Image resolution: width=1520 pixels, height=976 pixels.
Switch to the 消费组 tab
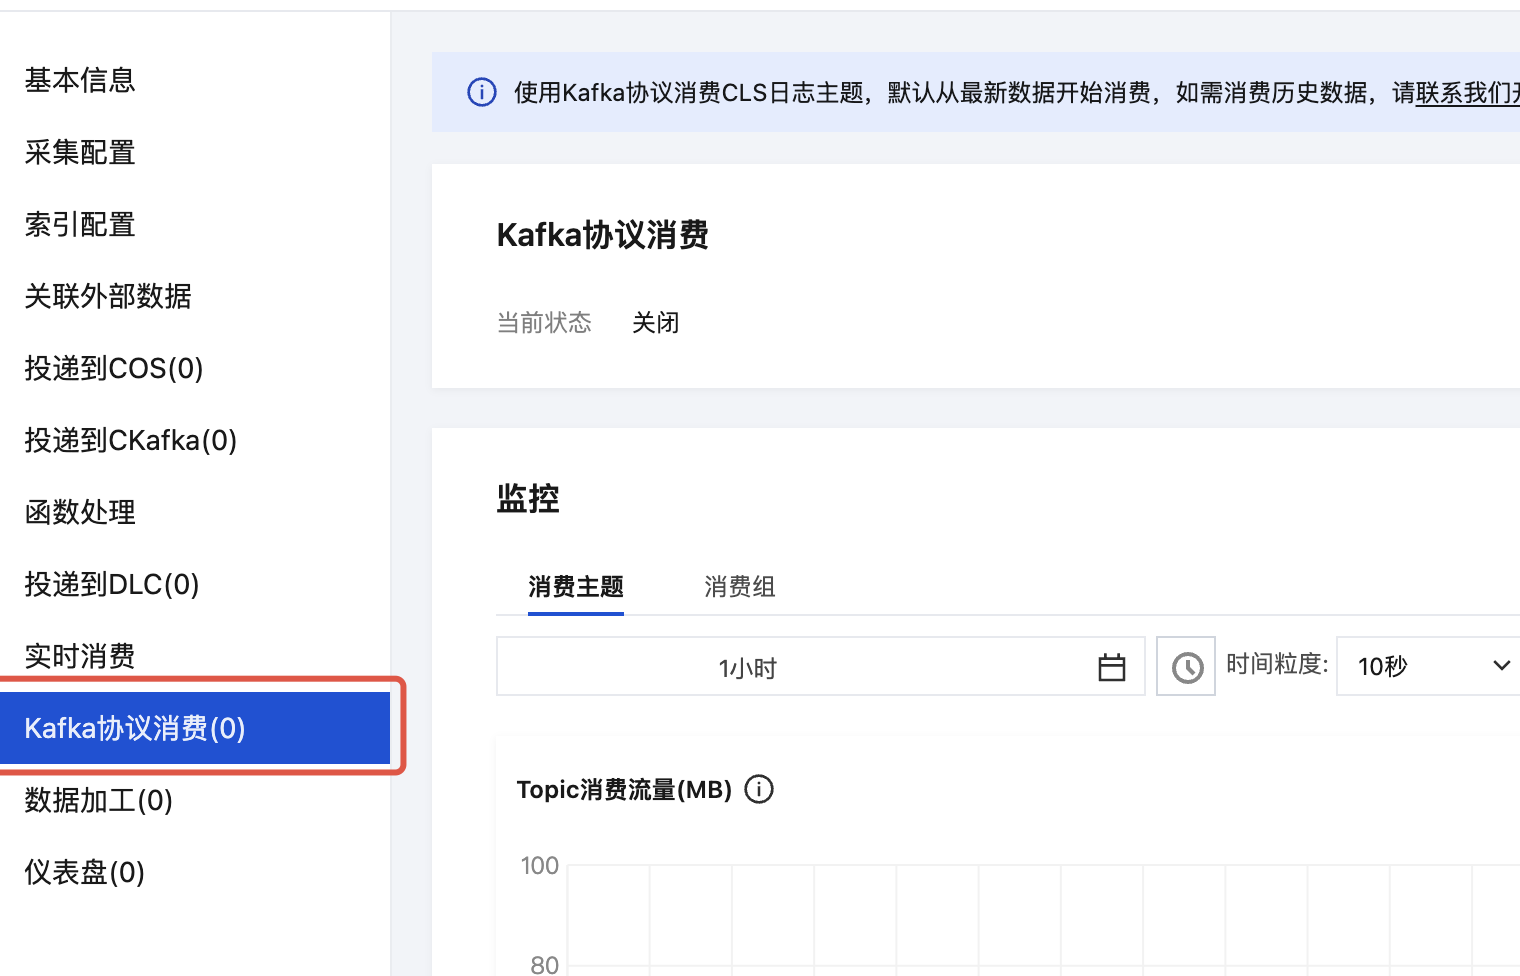pos(740,587)
